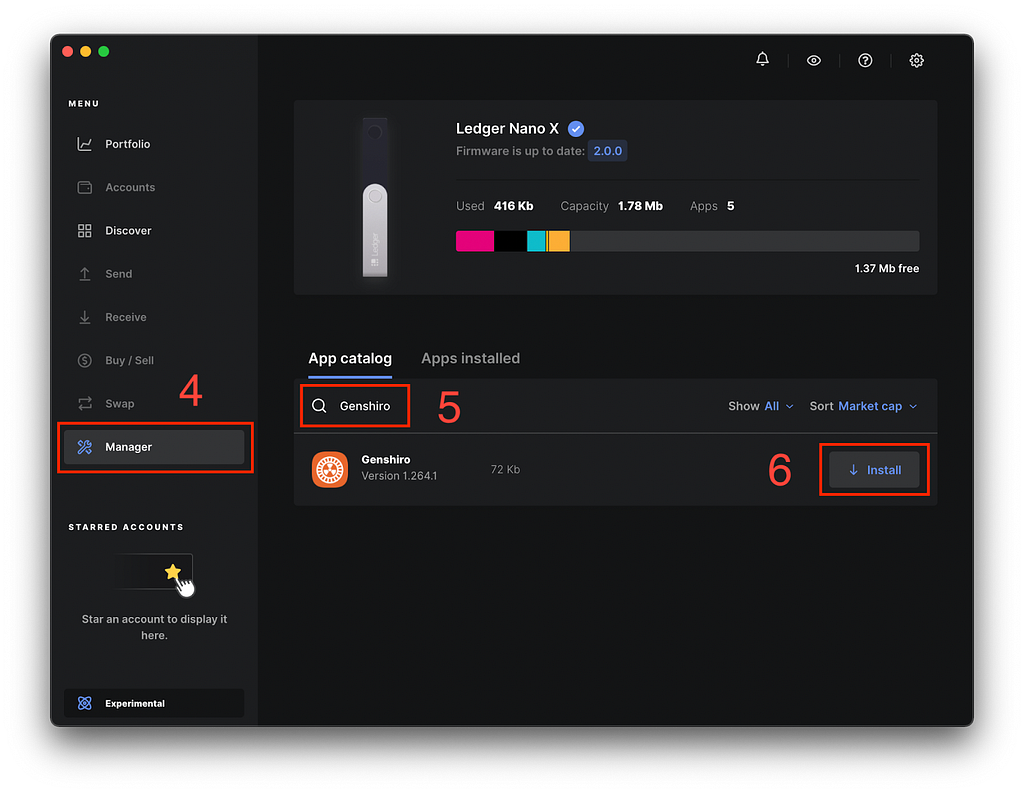Open Discover menu item
This screenshot has width=1024, height=793.
tap(153, 231)
